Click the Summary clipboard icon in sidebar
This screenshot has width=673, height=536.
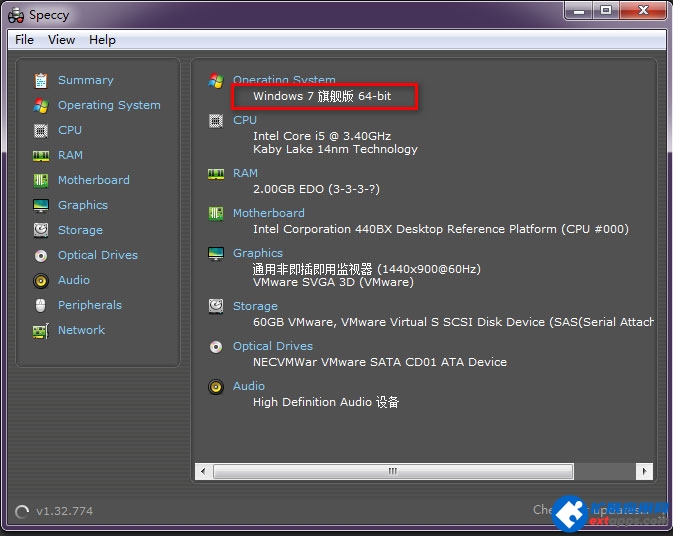[x=41, y=80]
